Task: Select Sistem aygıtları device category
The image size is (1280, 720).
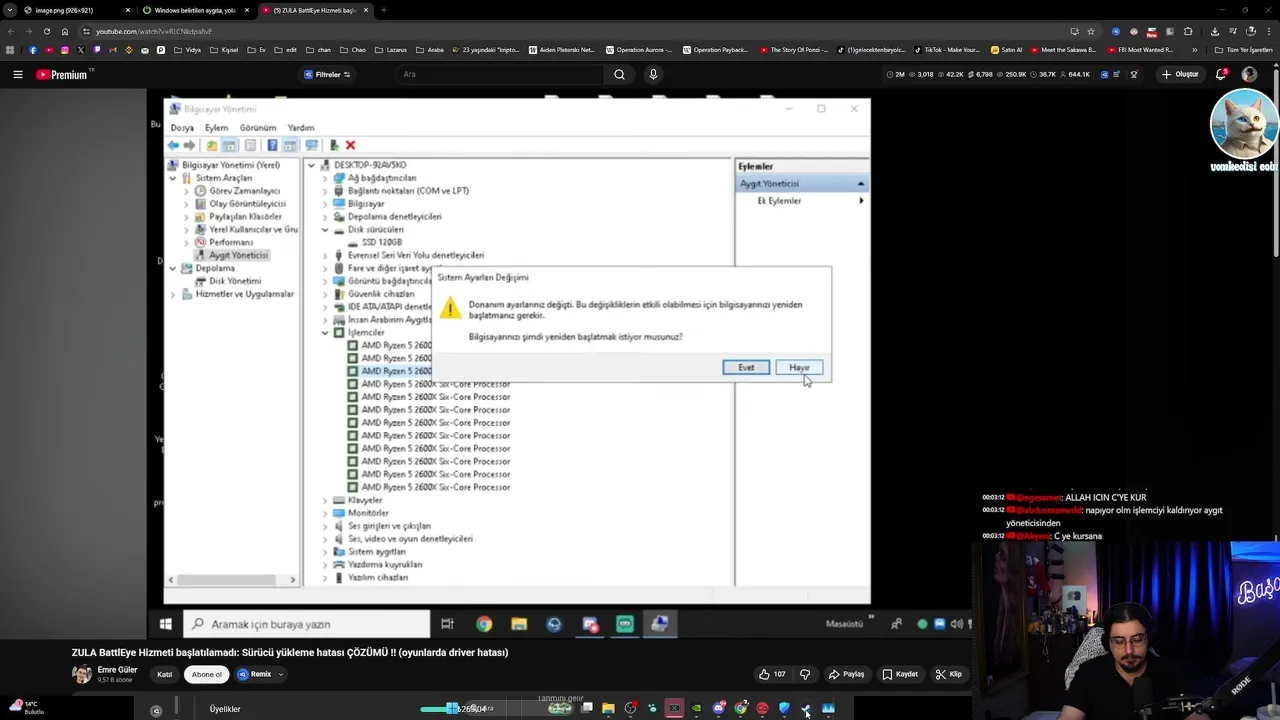Action: [x=376, y=552]
